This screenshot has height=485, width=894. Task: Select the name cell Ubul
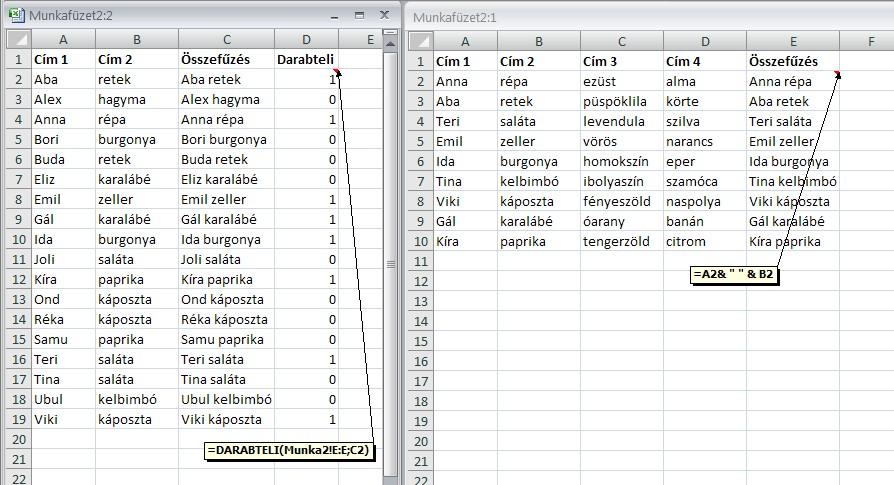[x=63, y=400]
